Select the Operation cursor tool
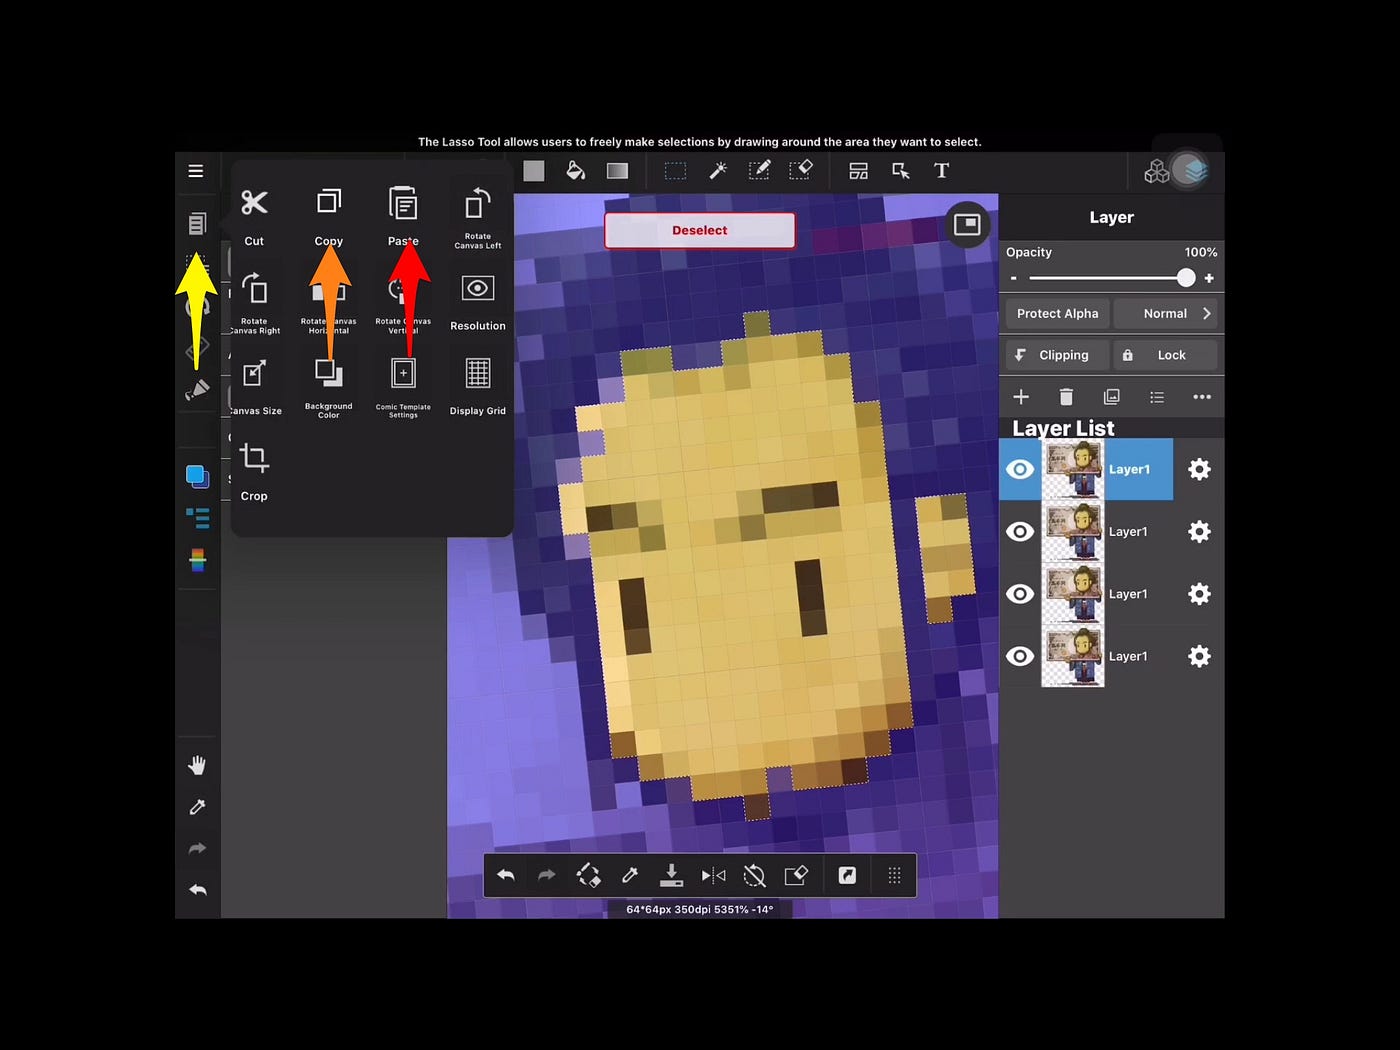Image resolution: width=1400 pixels, height=1050 pixels. pyautogui.click(x=900, y=171)
